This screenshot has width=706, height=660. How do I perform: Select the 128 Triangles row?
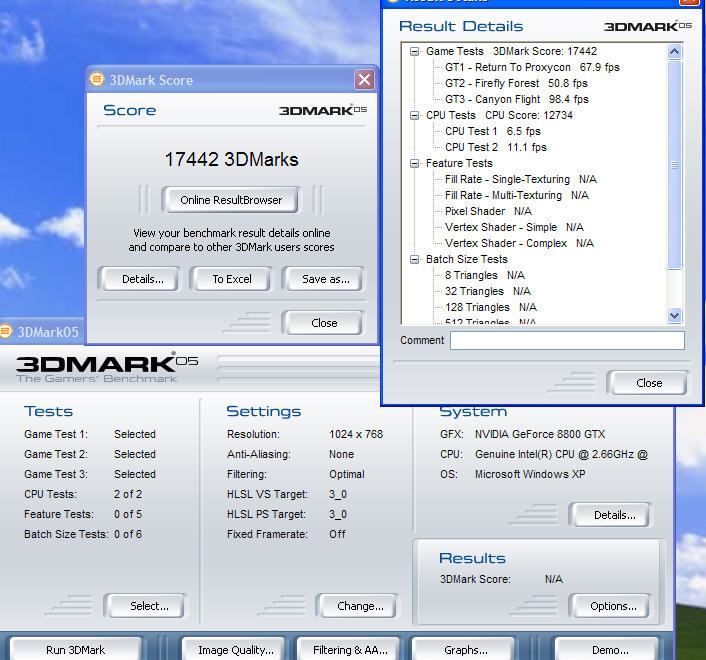point(491,307)
